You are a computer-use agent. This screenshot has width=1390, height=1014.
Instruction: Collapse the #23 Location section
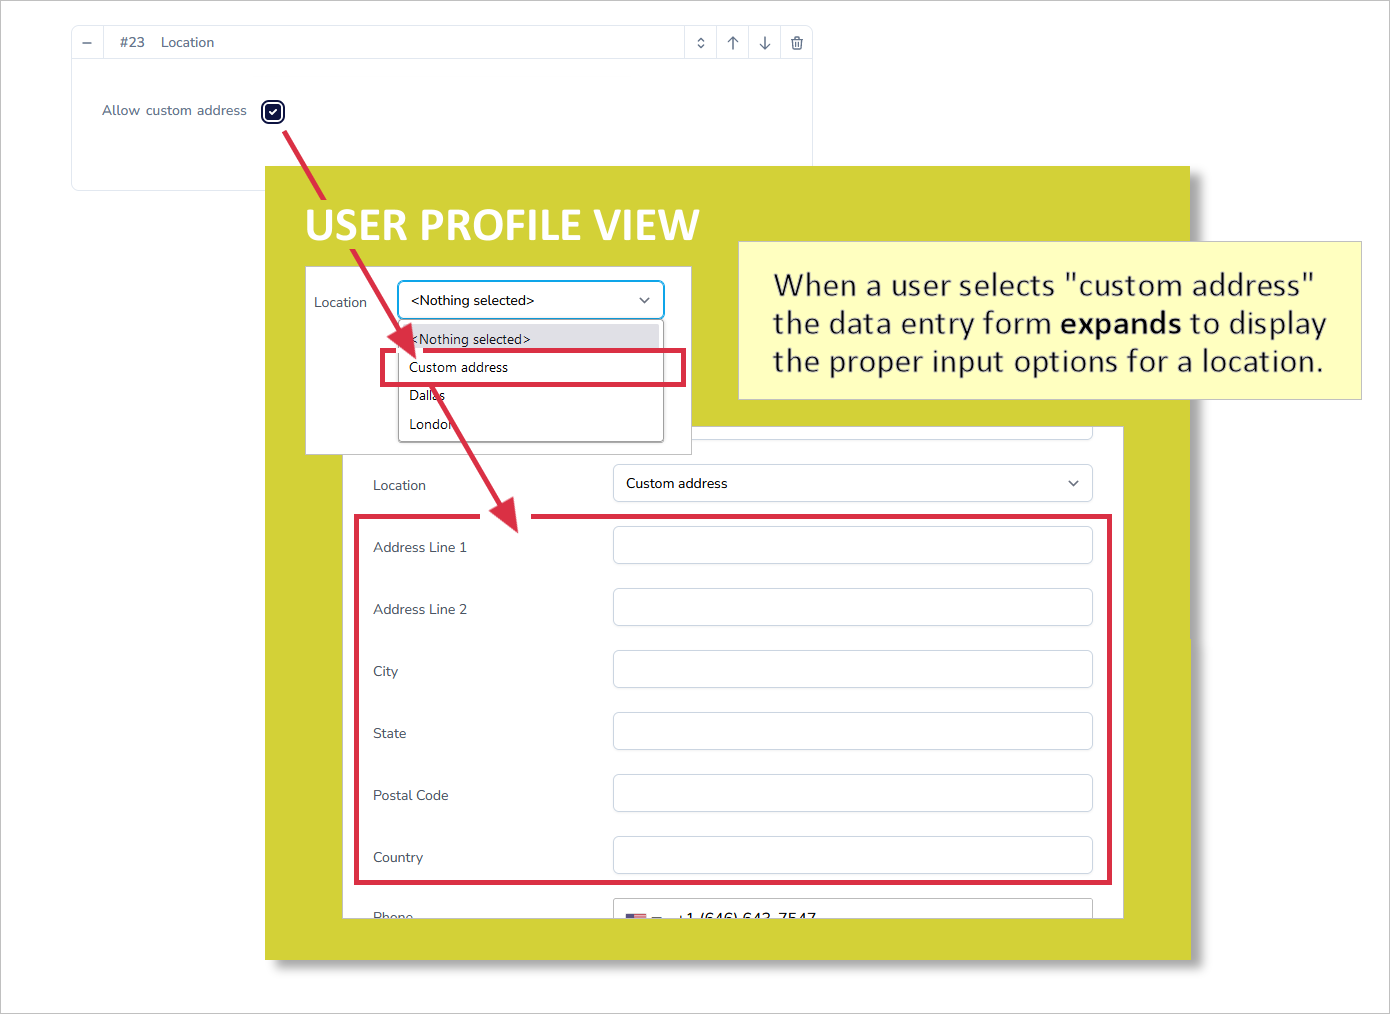point(86,42)
